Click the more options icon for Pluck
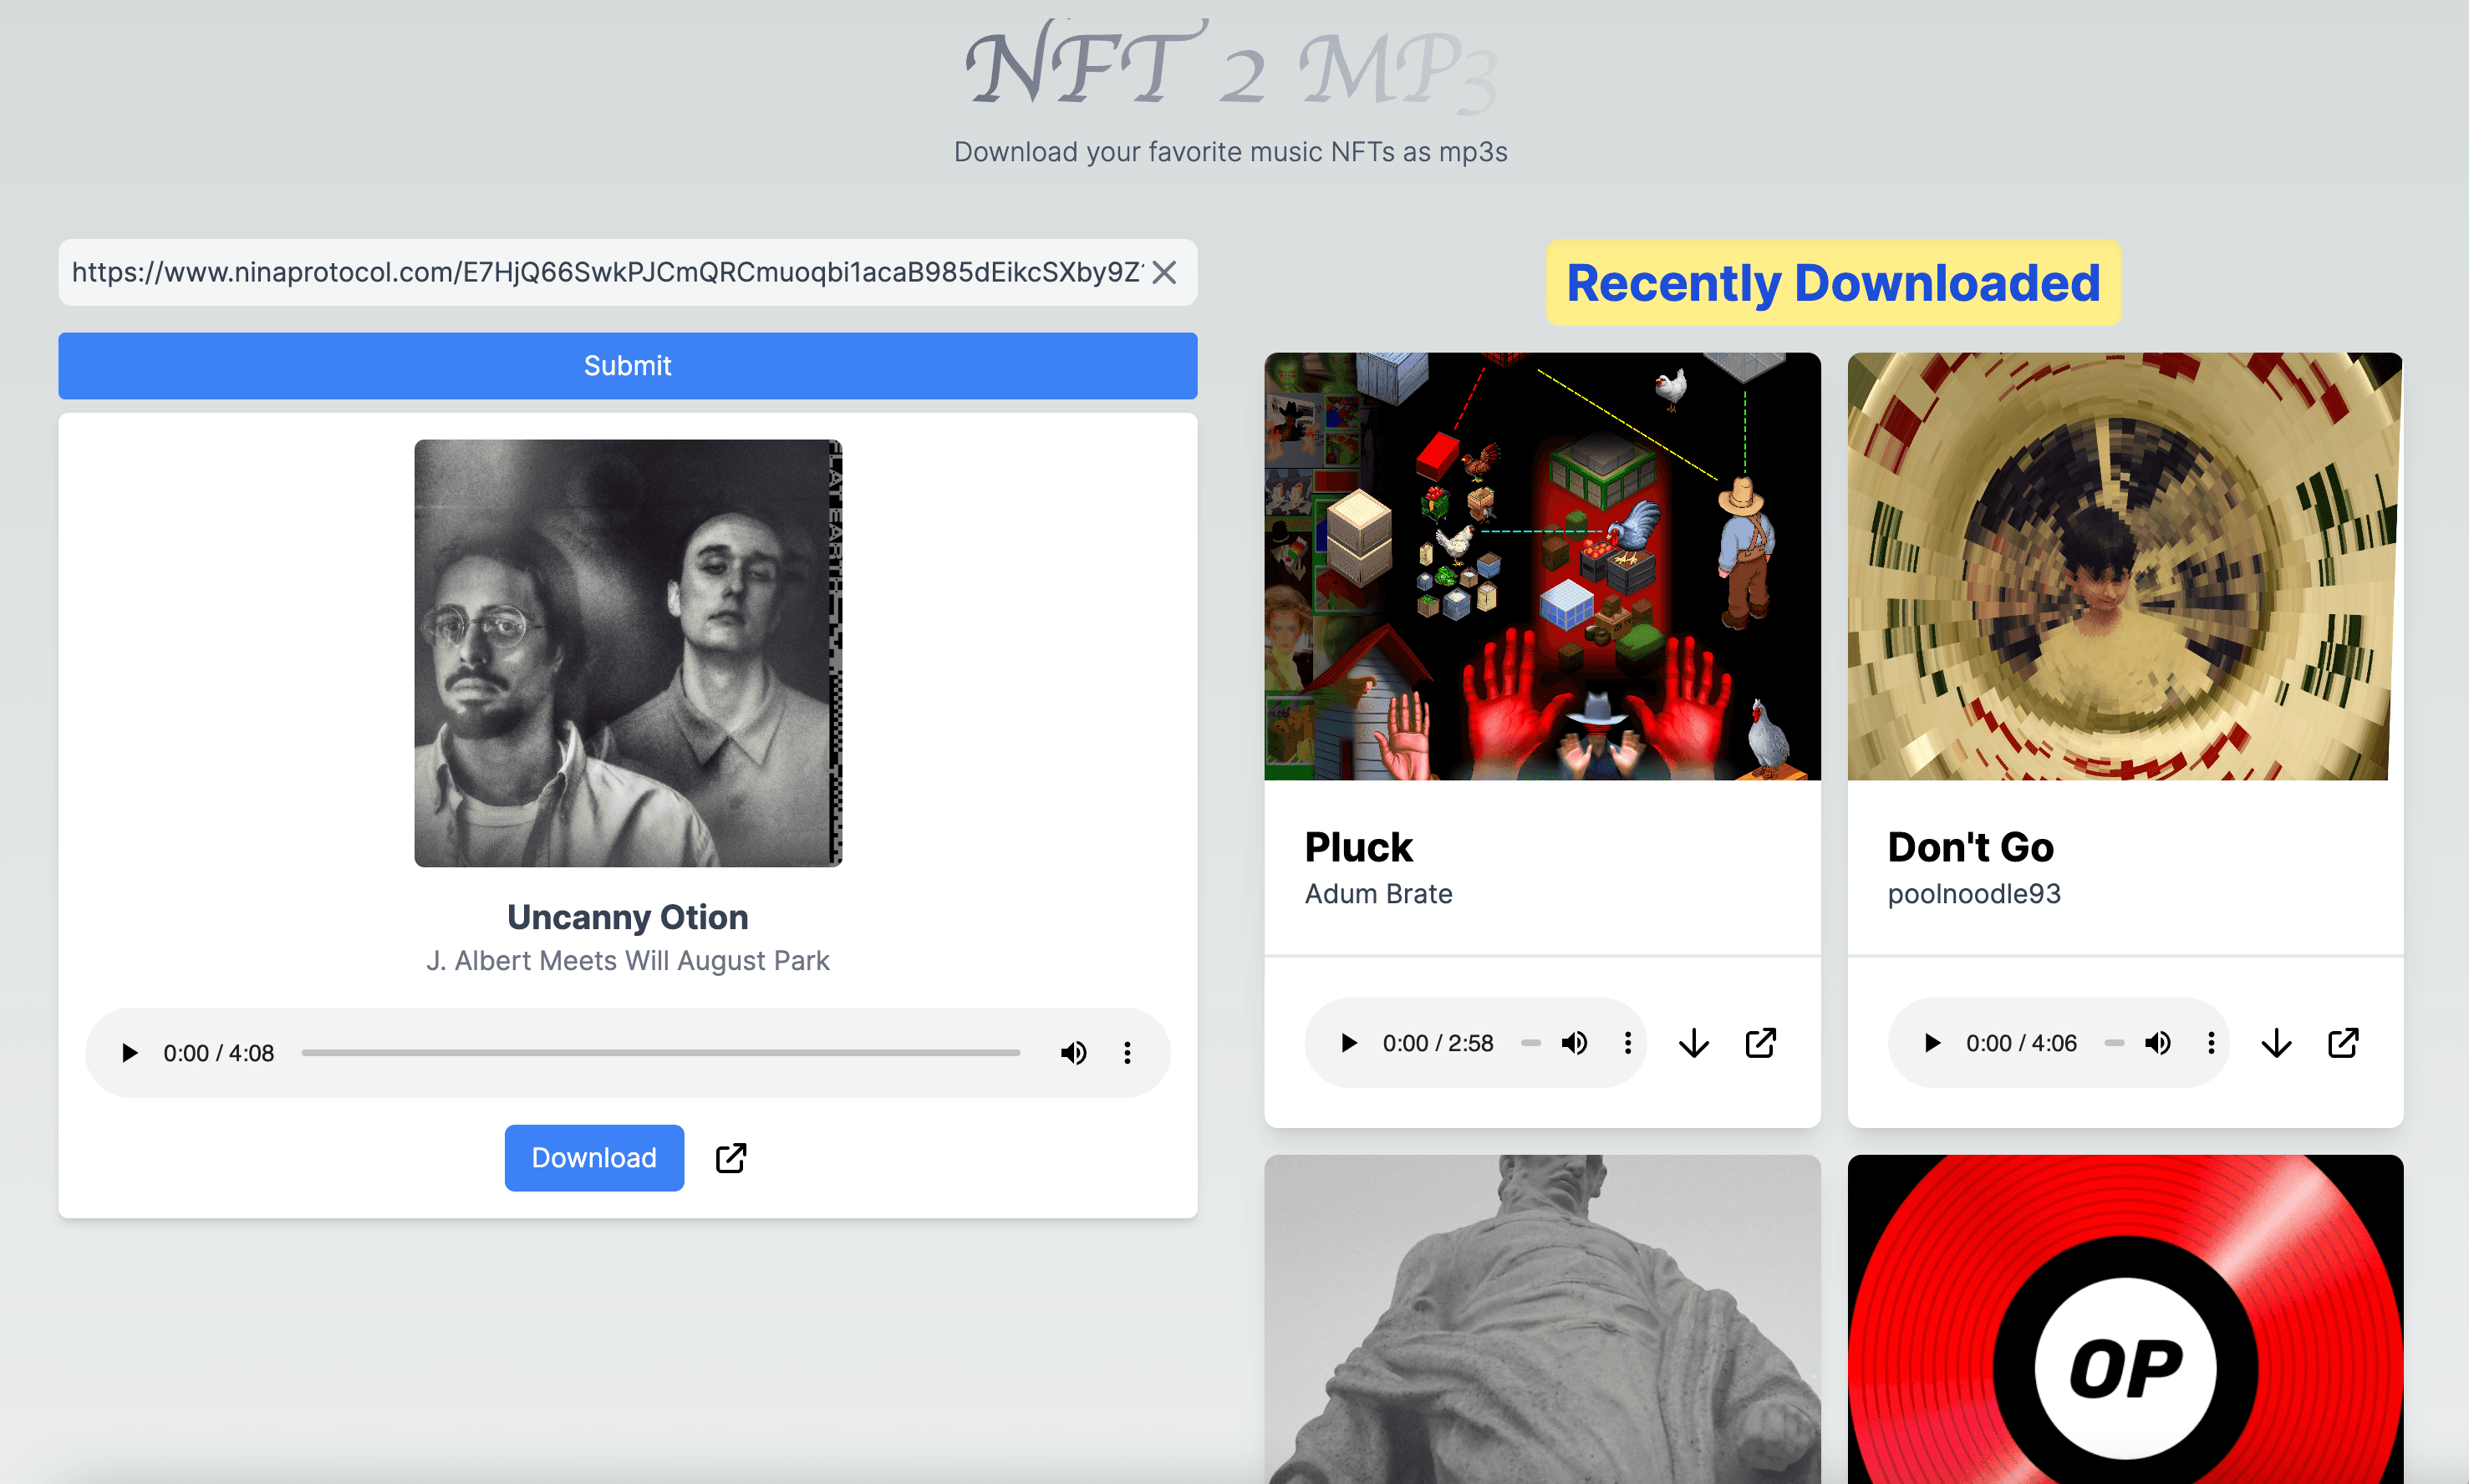The height and width of the screenshot is (1484, 2469). click(x=1626, y=1044)
